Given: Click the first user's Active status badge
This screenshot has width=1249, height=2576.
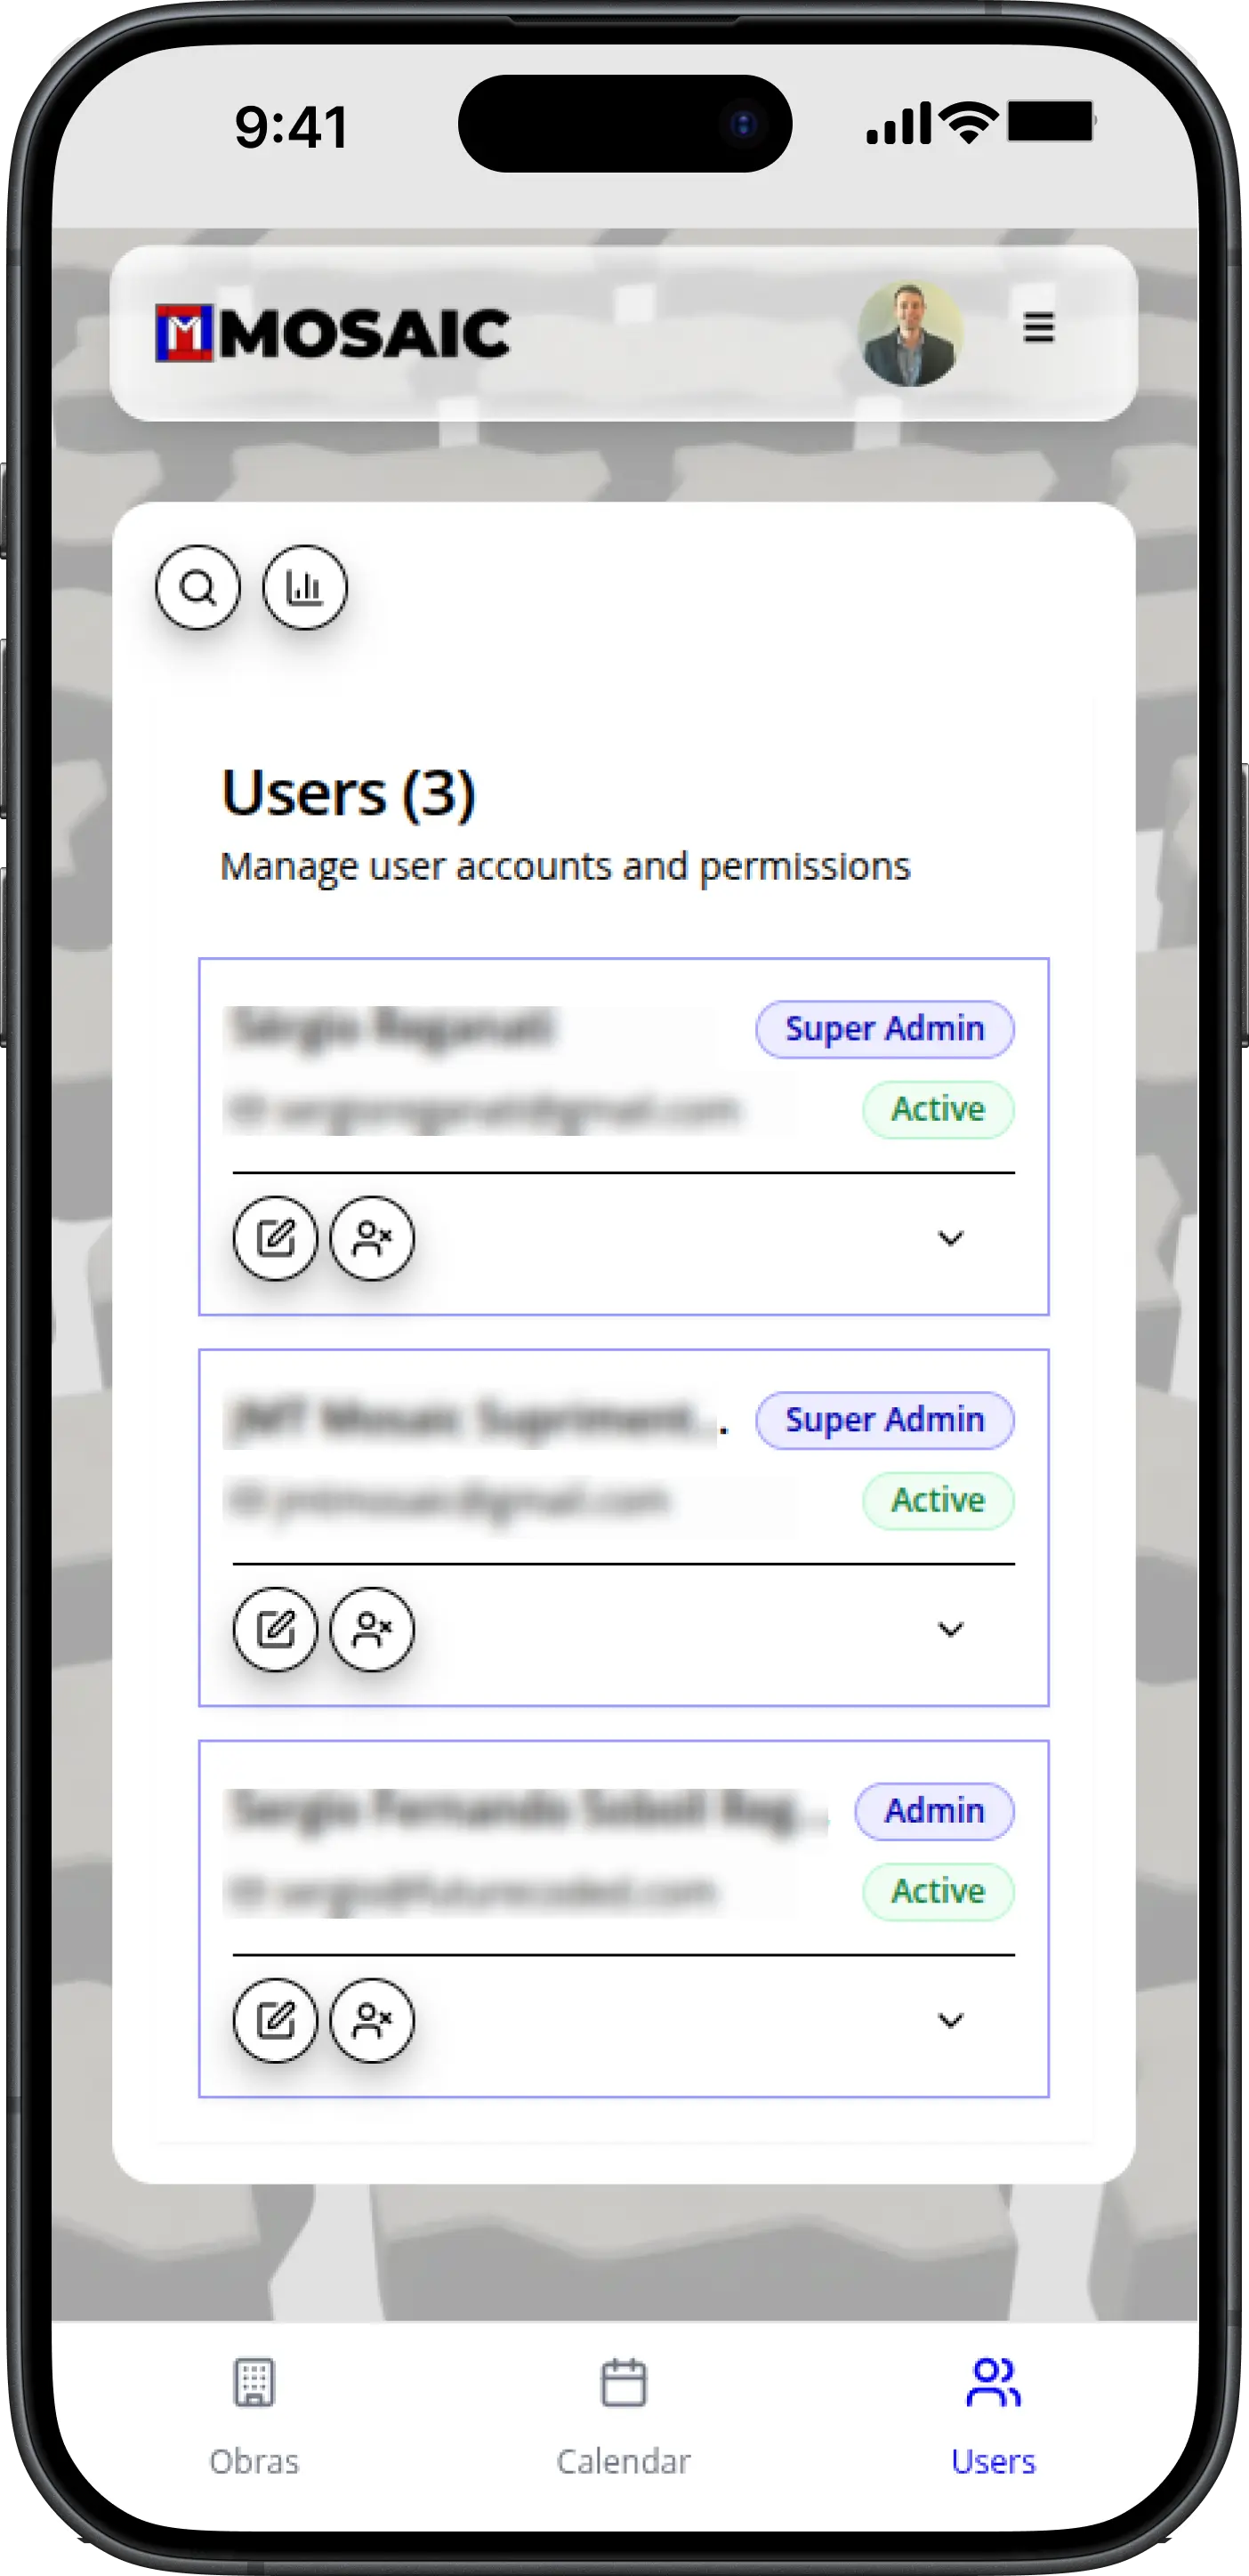Looking at the screenshot, I should (x=938, y=1109).
